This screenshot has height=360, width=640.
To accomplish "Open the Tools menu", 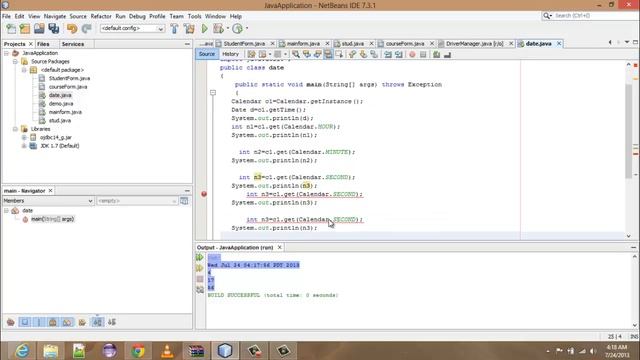I will click(x=194, y=16).
